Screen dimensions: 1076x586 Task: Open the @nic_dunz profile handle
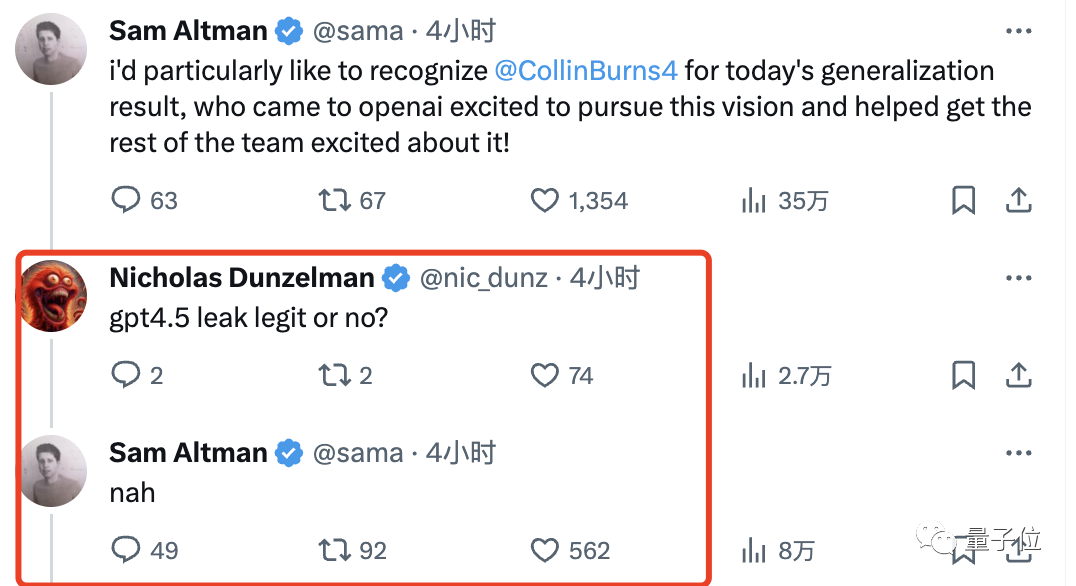coord(483,279)
